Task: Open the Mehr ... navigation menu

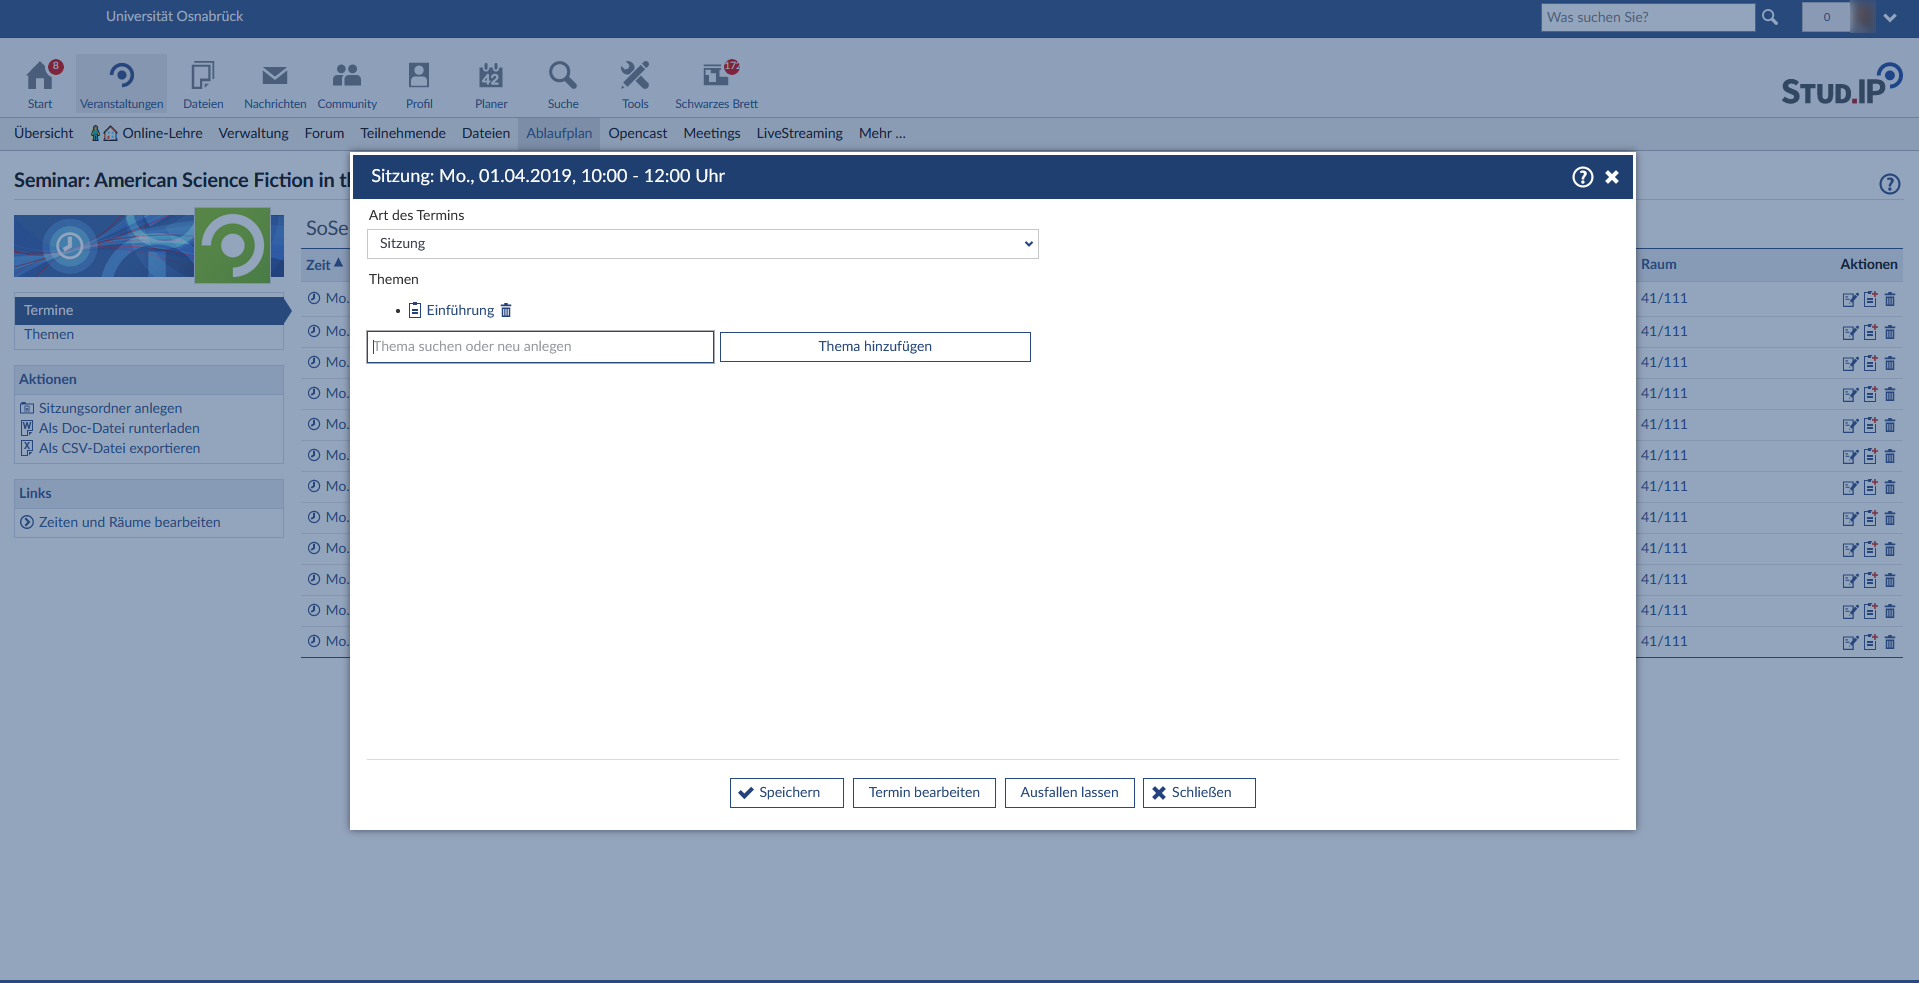Action: (x=882, y=134)
